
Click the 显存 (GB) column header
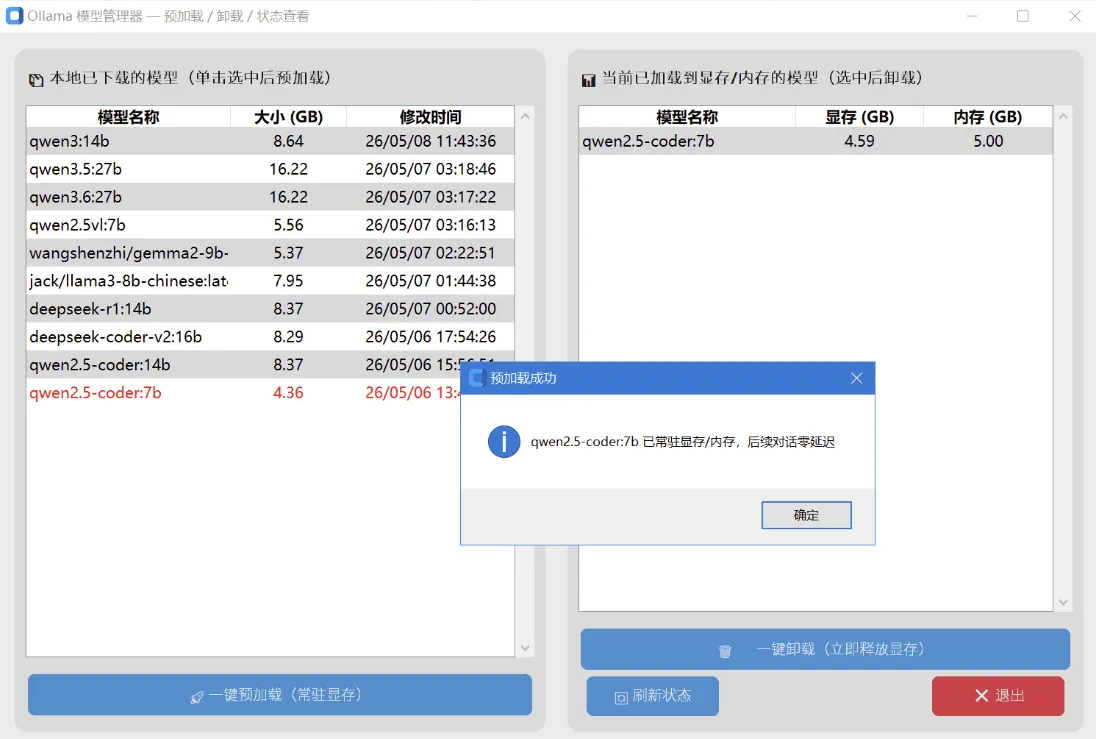click(859, 117)
